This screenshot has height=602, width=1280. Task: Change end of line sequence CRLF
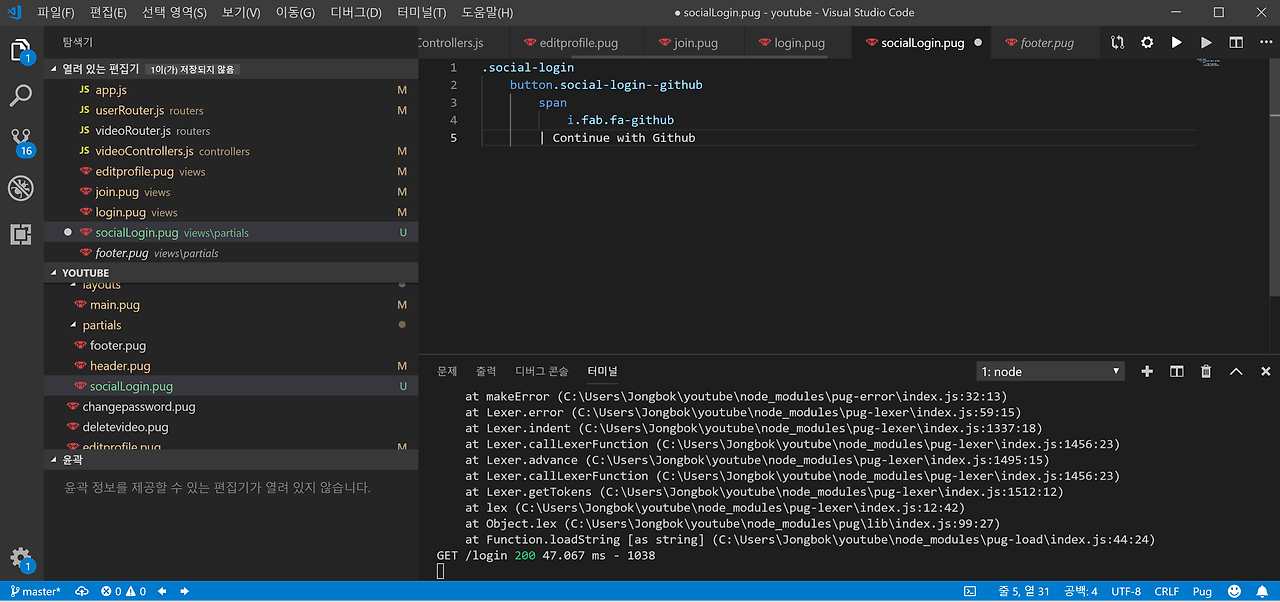(x=1166, y=592)
